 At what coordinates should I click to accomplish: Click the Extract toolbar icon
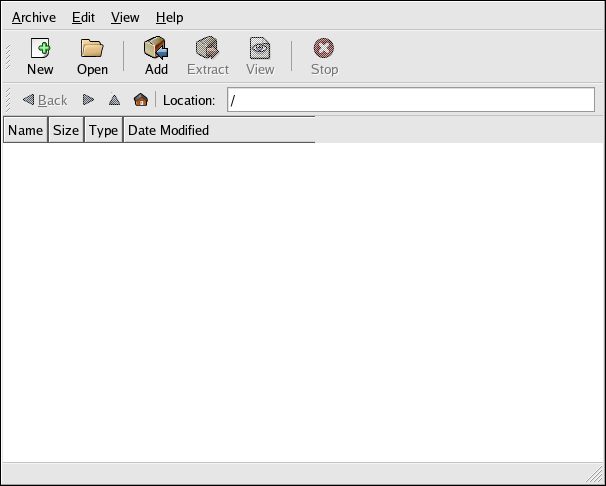coord(208,56)
